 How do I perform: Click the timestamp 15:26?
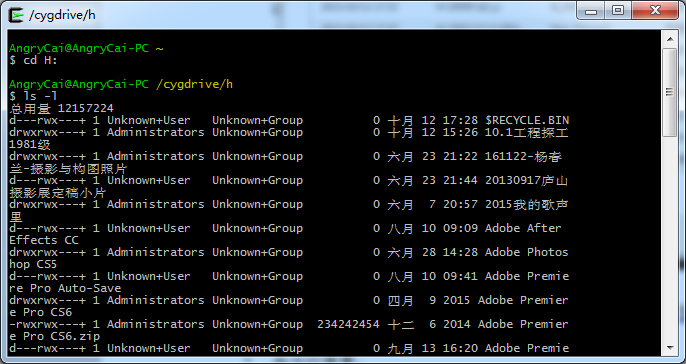(x=460, y=132)
